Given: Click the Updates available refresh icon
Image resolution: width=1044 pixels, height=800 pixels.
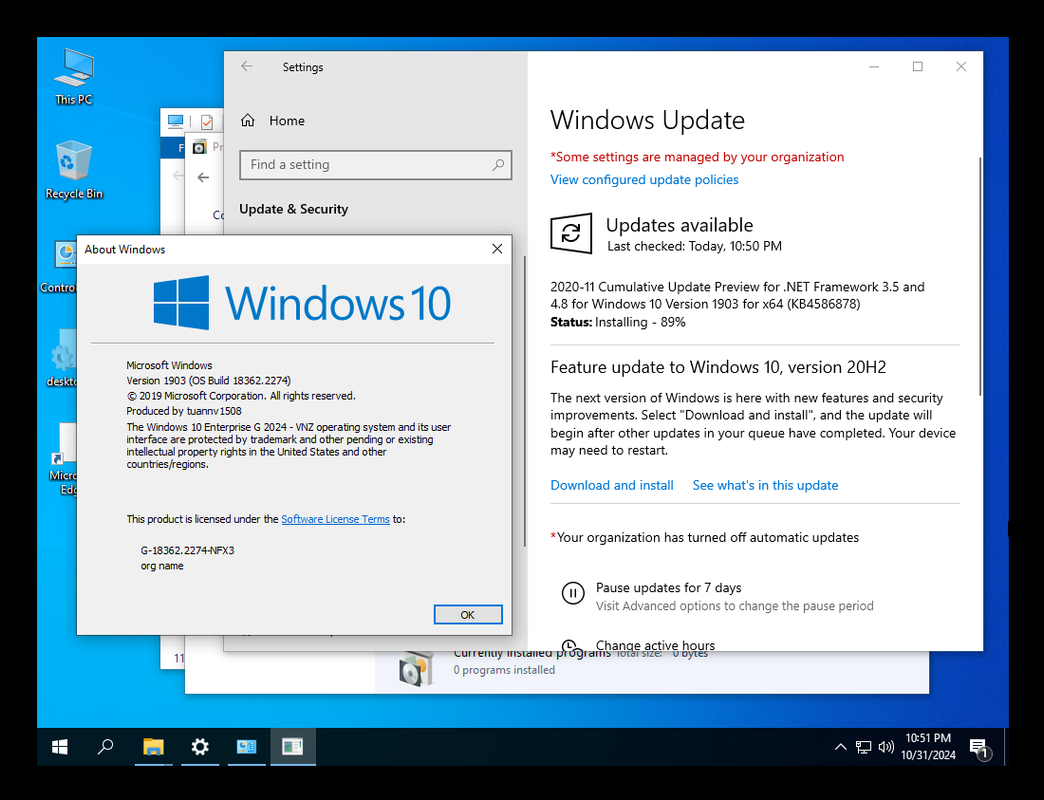Looking at the screenshot, I should point(571,233).
